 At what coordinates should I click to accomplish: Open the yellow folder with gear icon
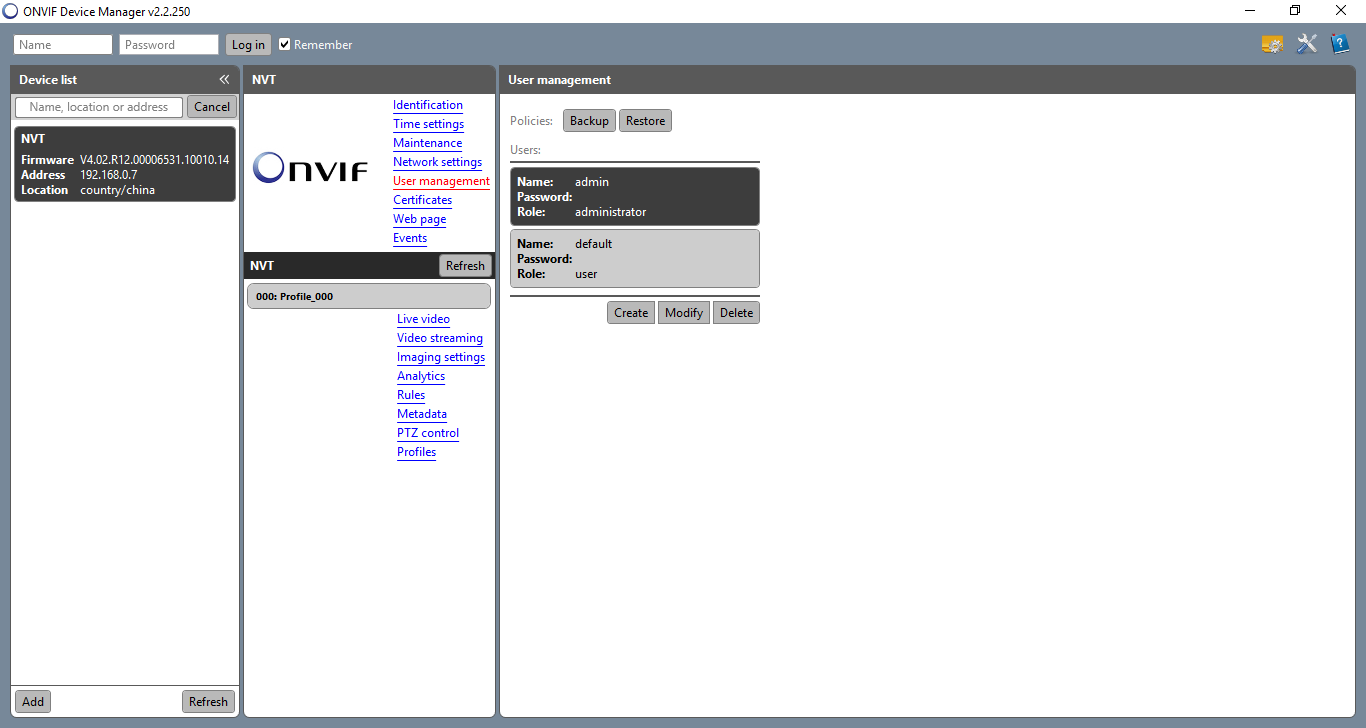[x=1272, y=44]
